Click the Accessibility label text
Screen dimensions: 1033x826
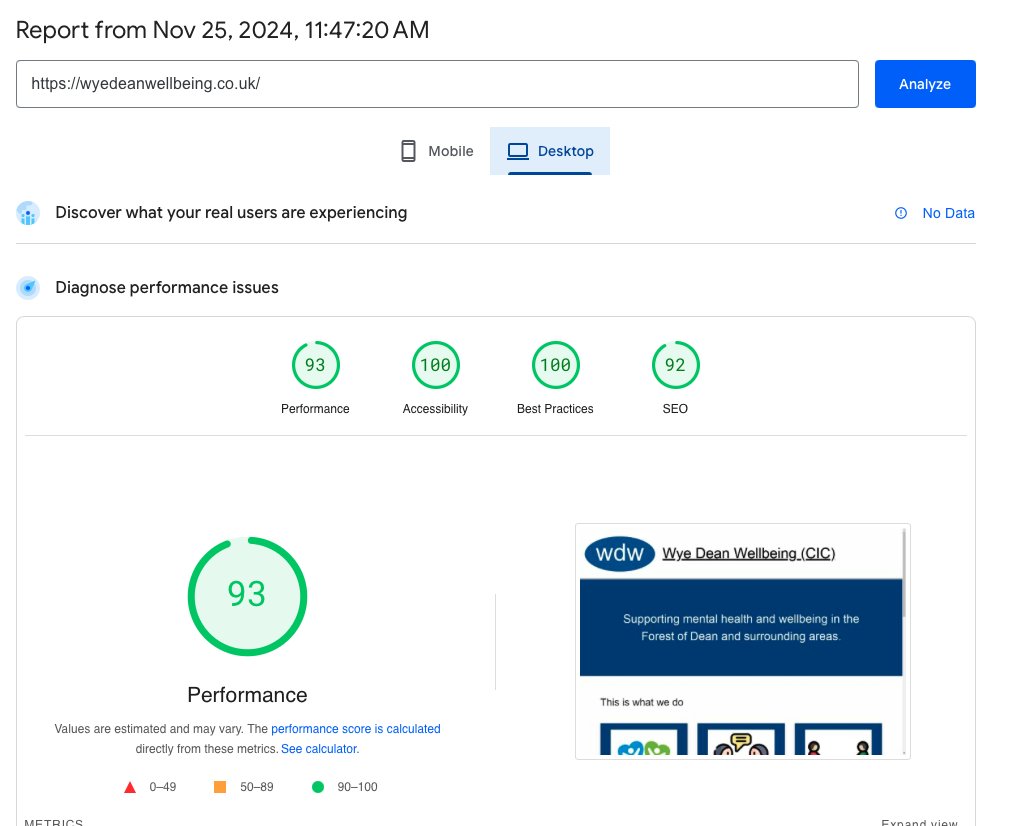click(435, 408)
